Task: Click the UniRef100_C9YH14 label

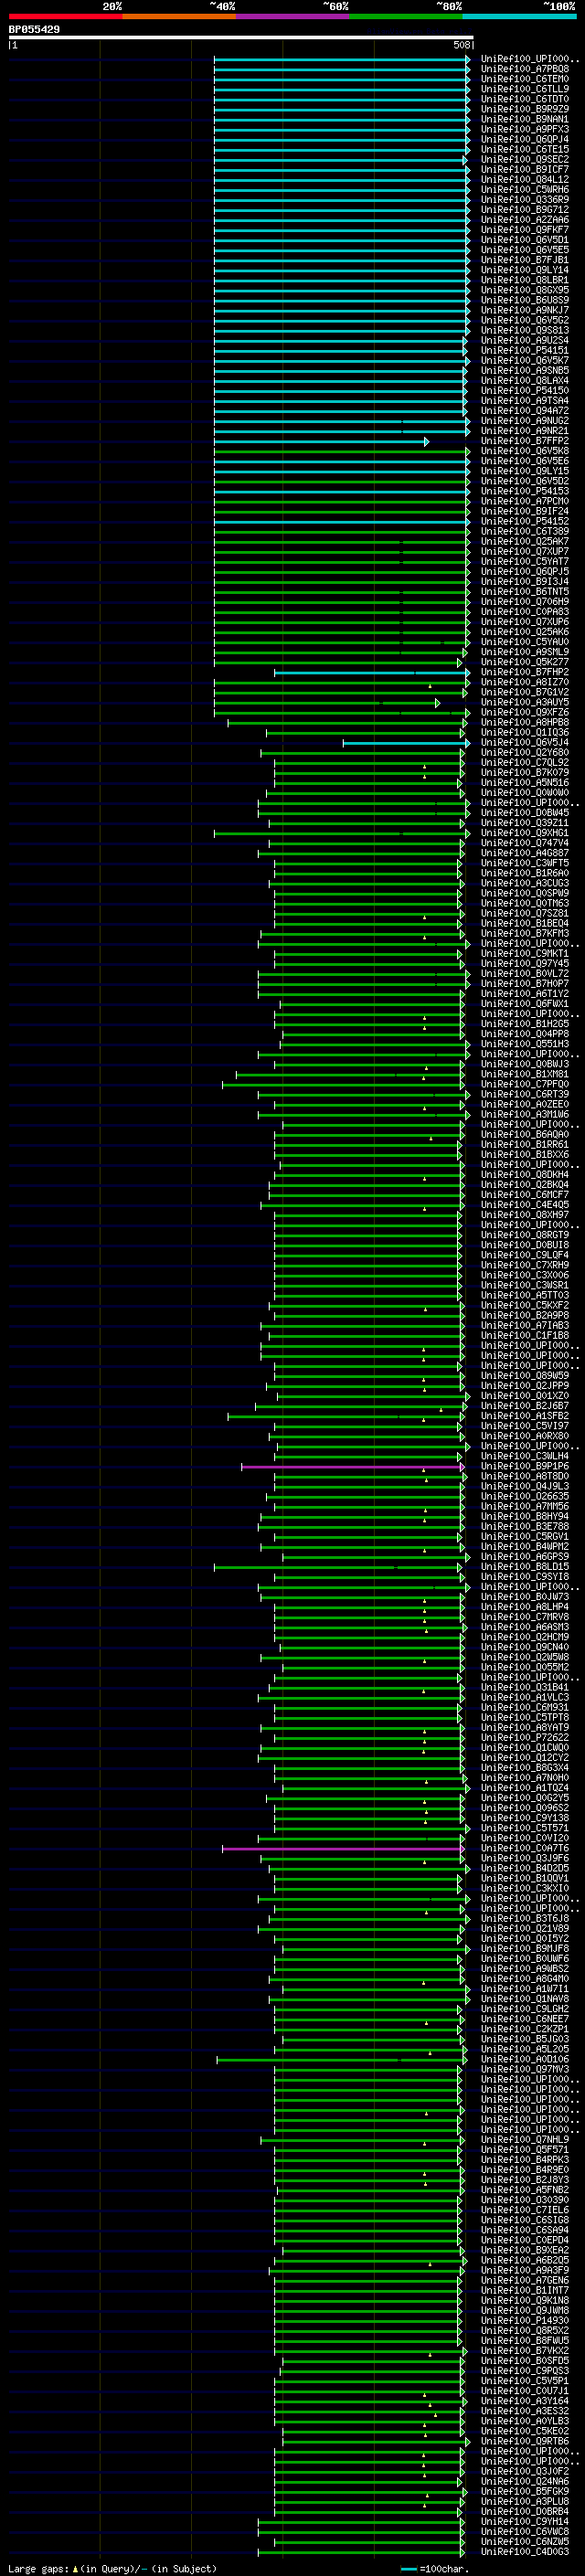Action: (525, 2522)
